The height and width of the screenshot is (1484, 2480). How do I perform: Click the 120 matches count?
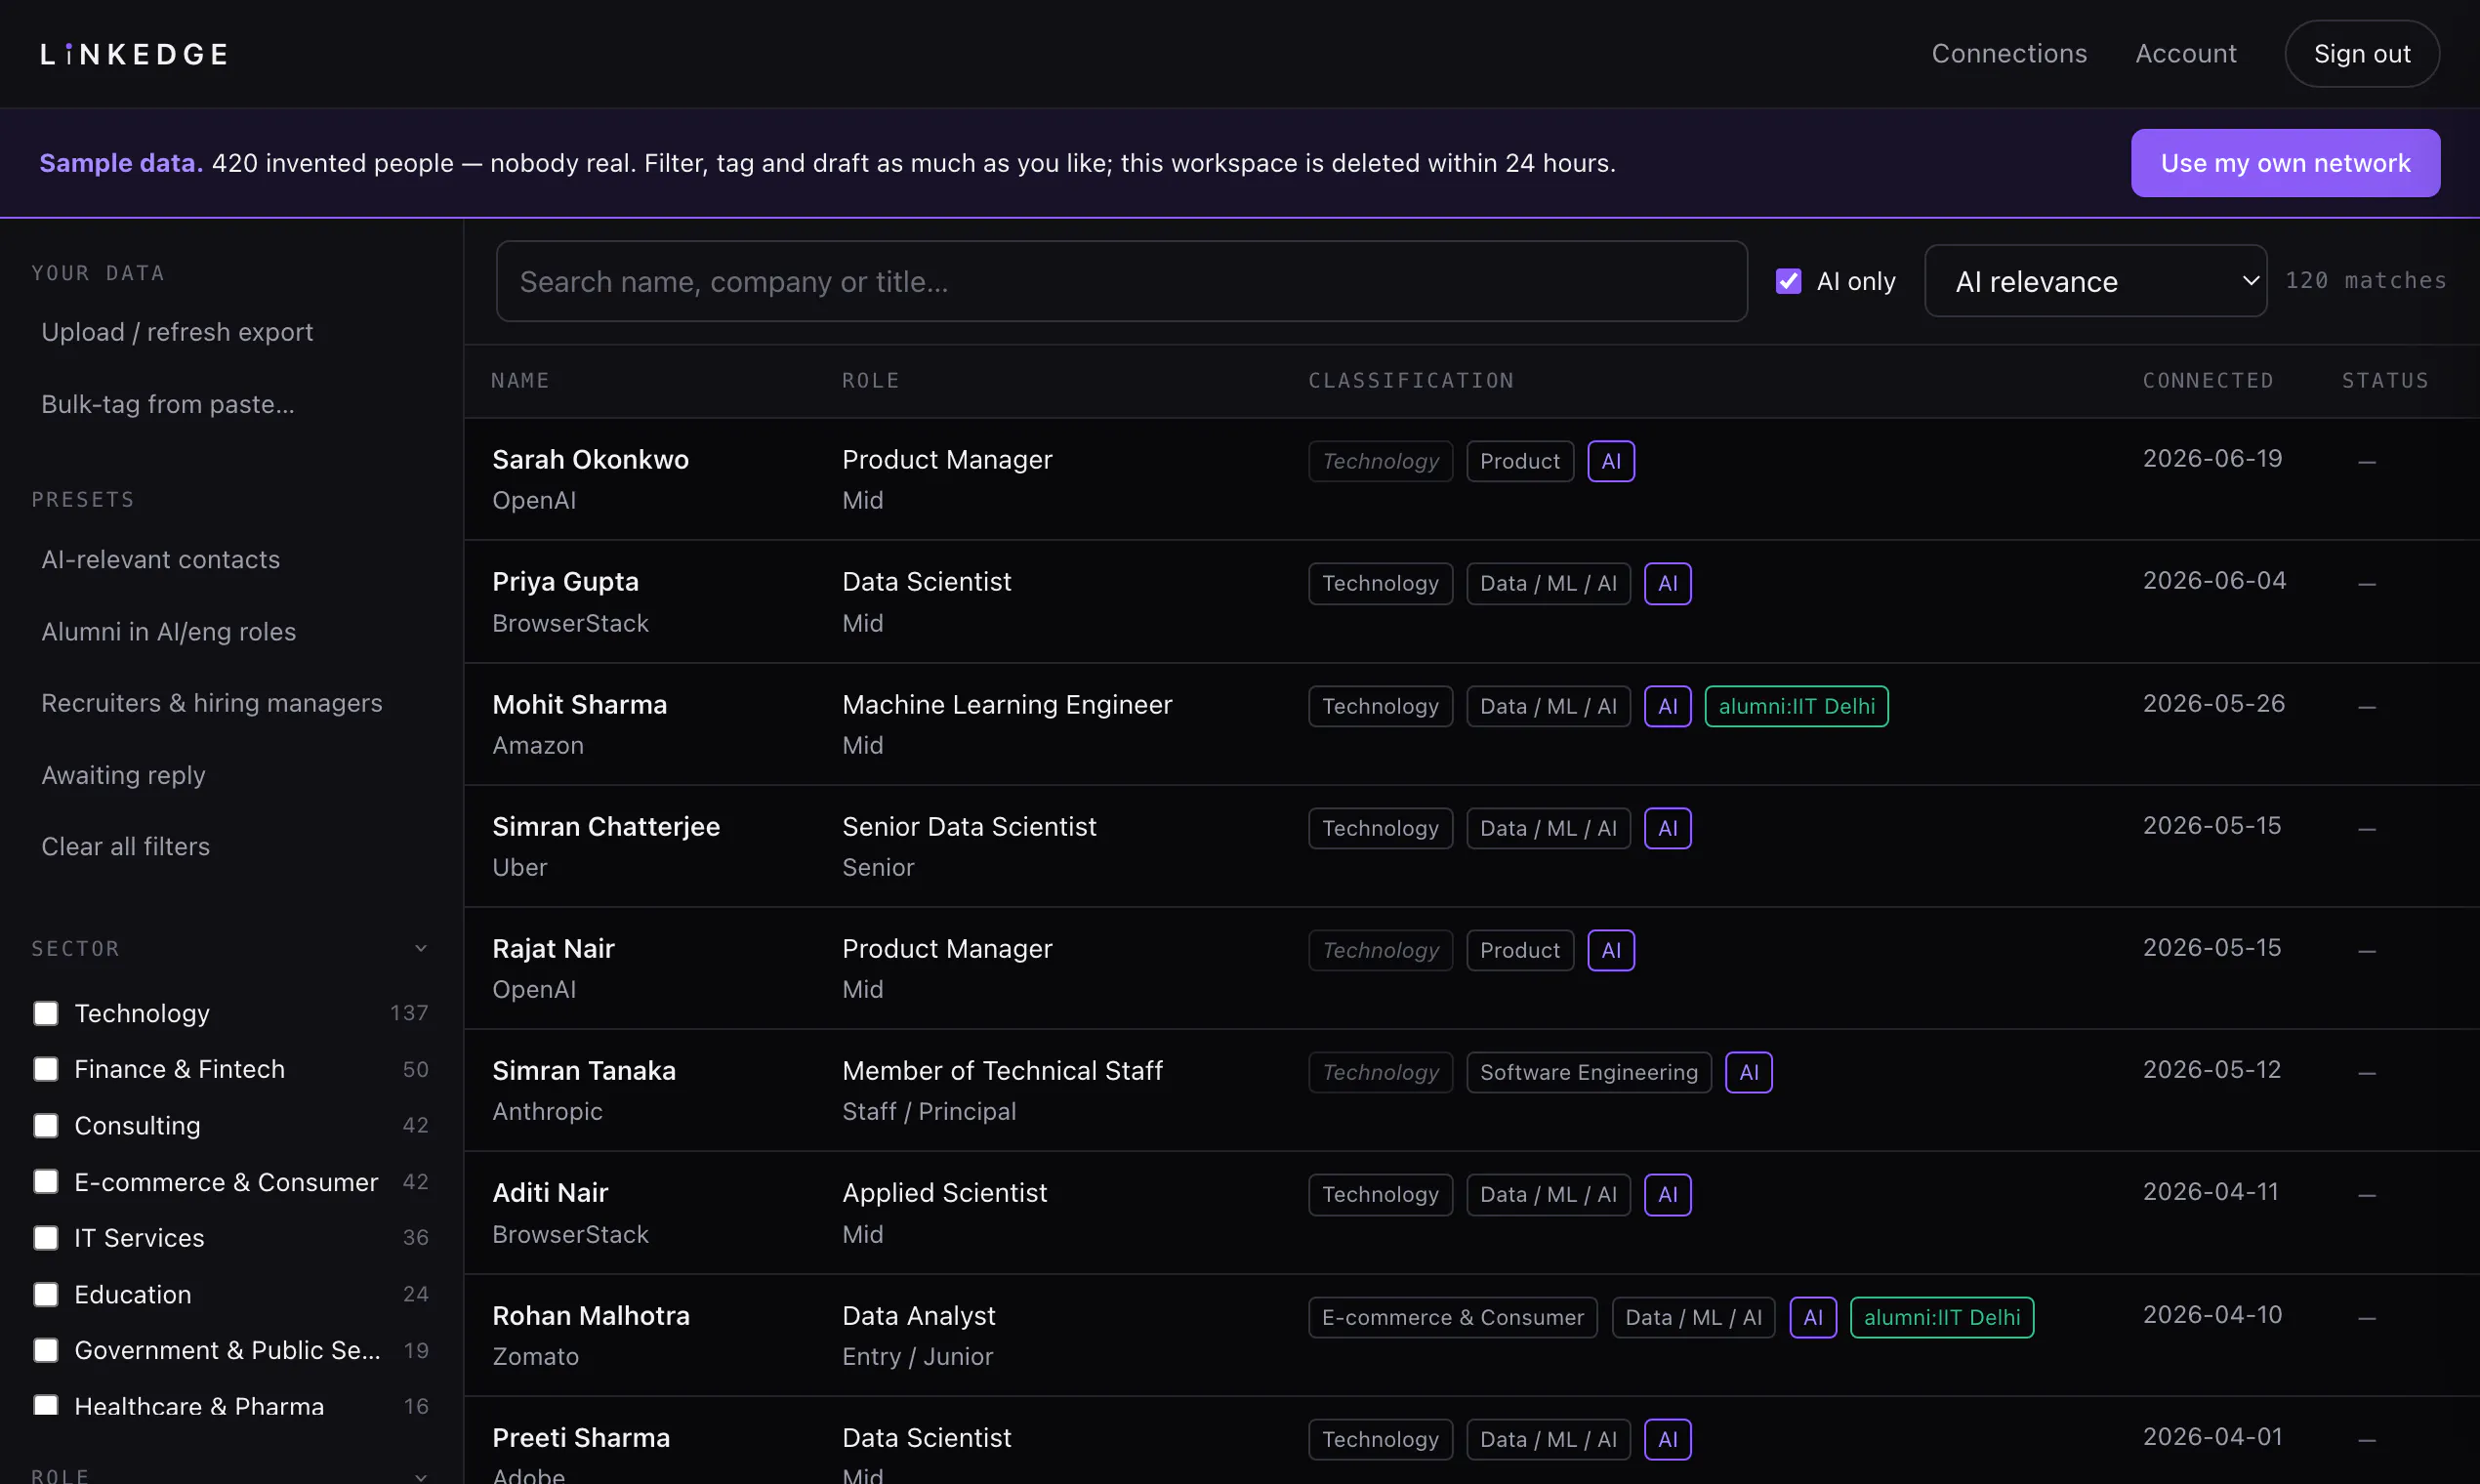tap(2366, 280)
